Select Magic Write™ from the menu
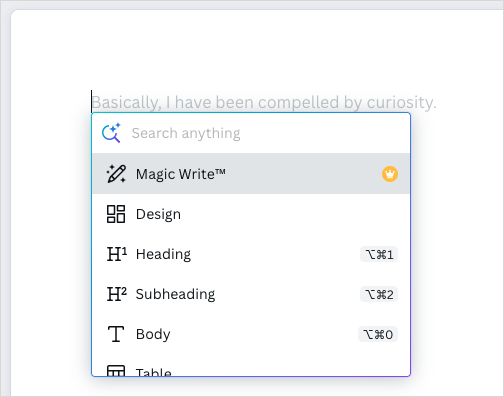This screenshot has height=397, width=504. [251, 174]
